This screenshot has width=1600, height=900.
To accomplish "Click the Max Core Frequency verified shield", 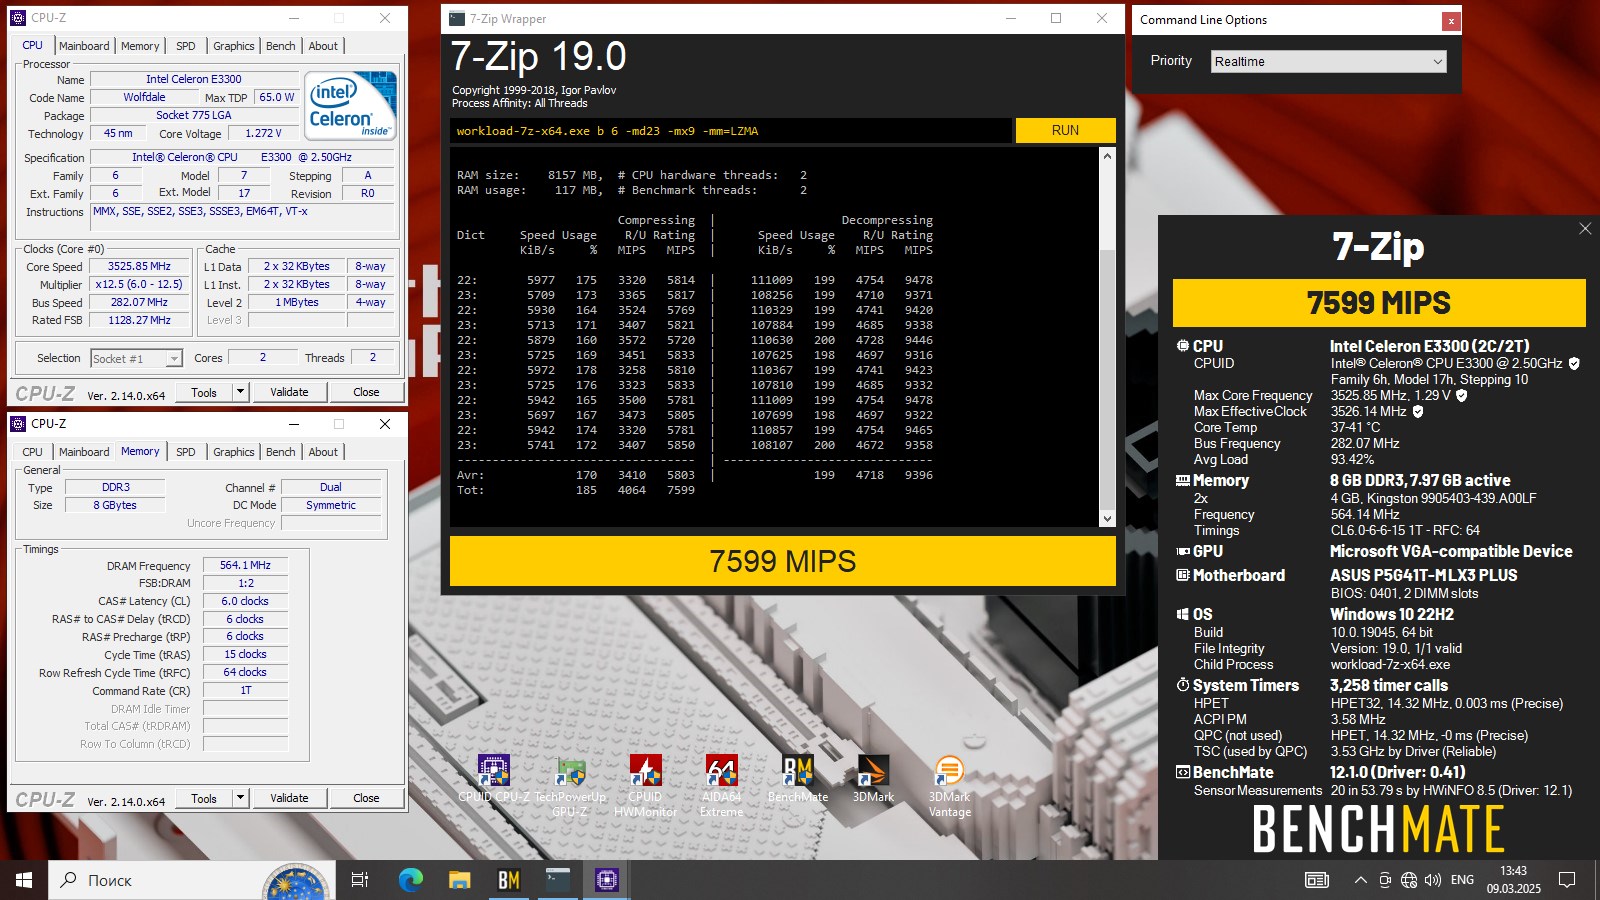I will pos(1461,396).
